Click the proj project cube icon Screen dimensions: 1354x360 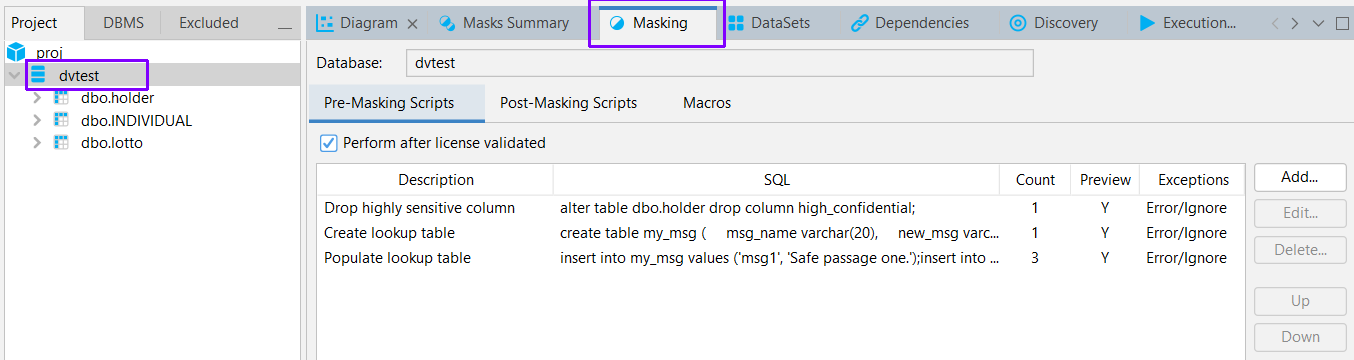click(16, 52)
